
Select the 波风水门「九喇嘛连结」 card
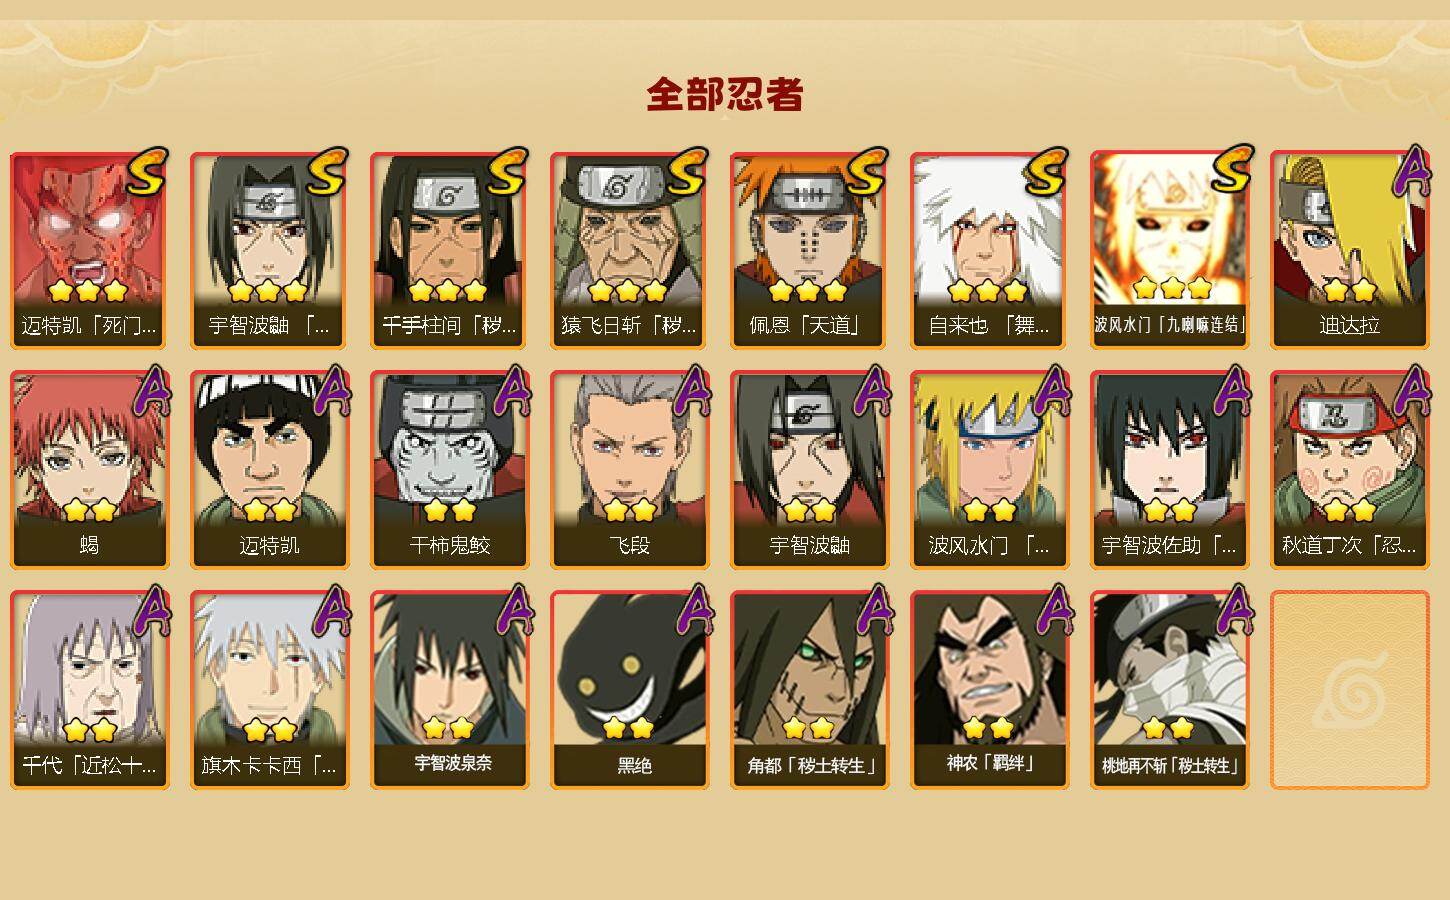point(1169,250)
